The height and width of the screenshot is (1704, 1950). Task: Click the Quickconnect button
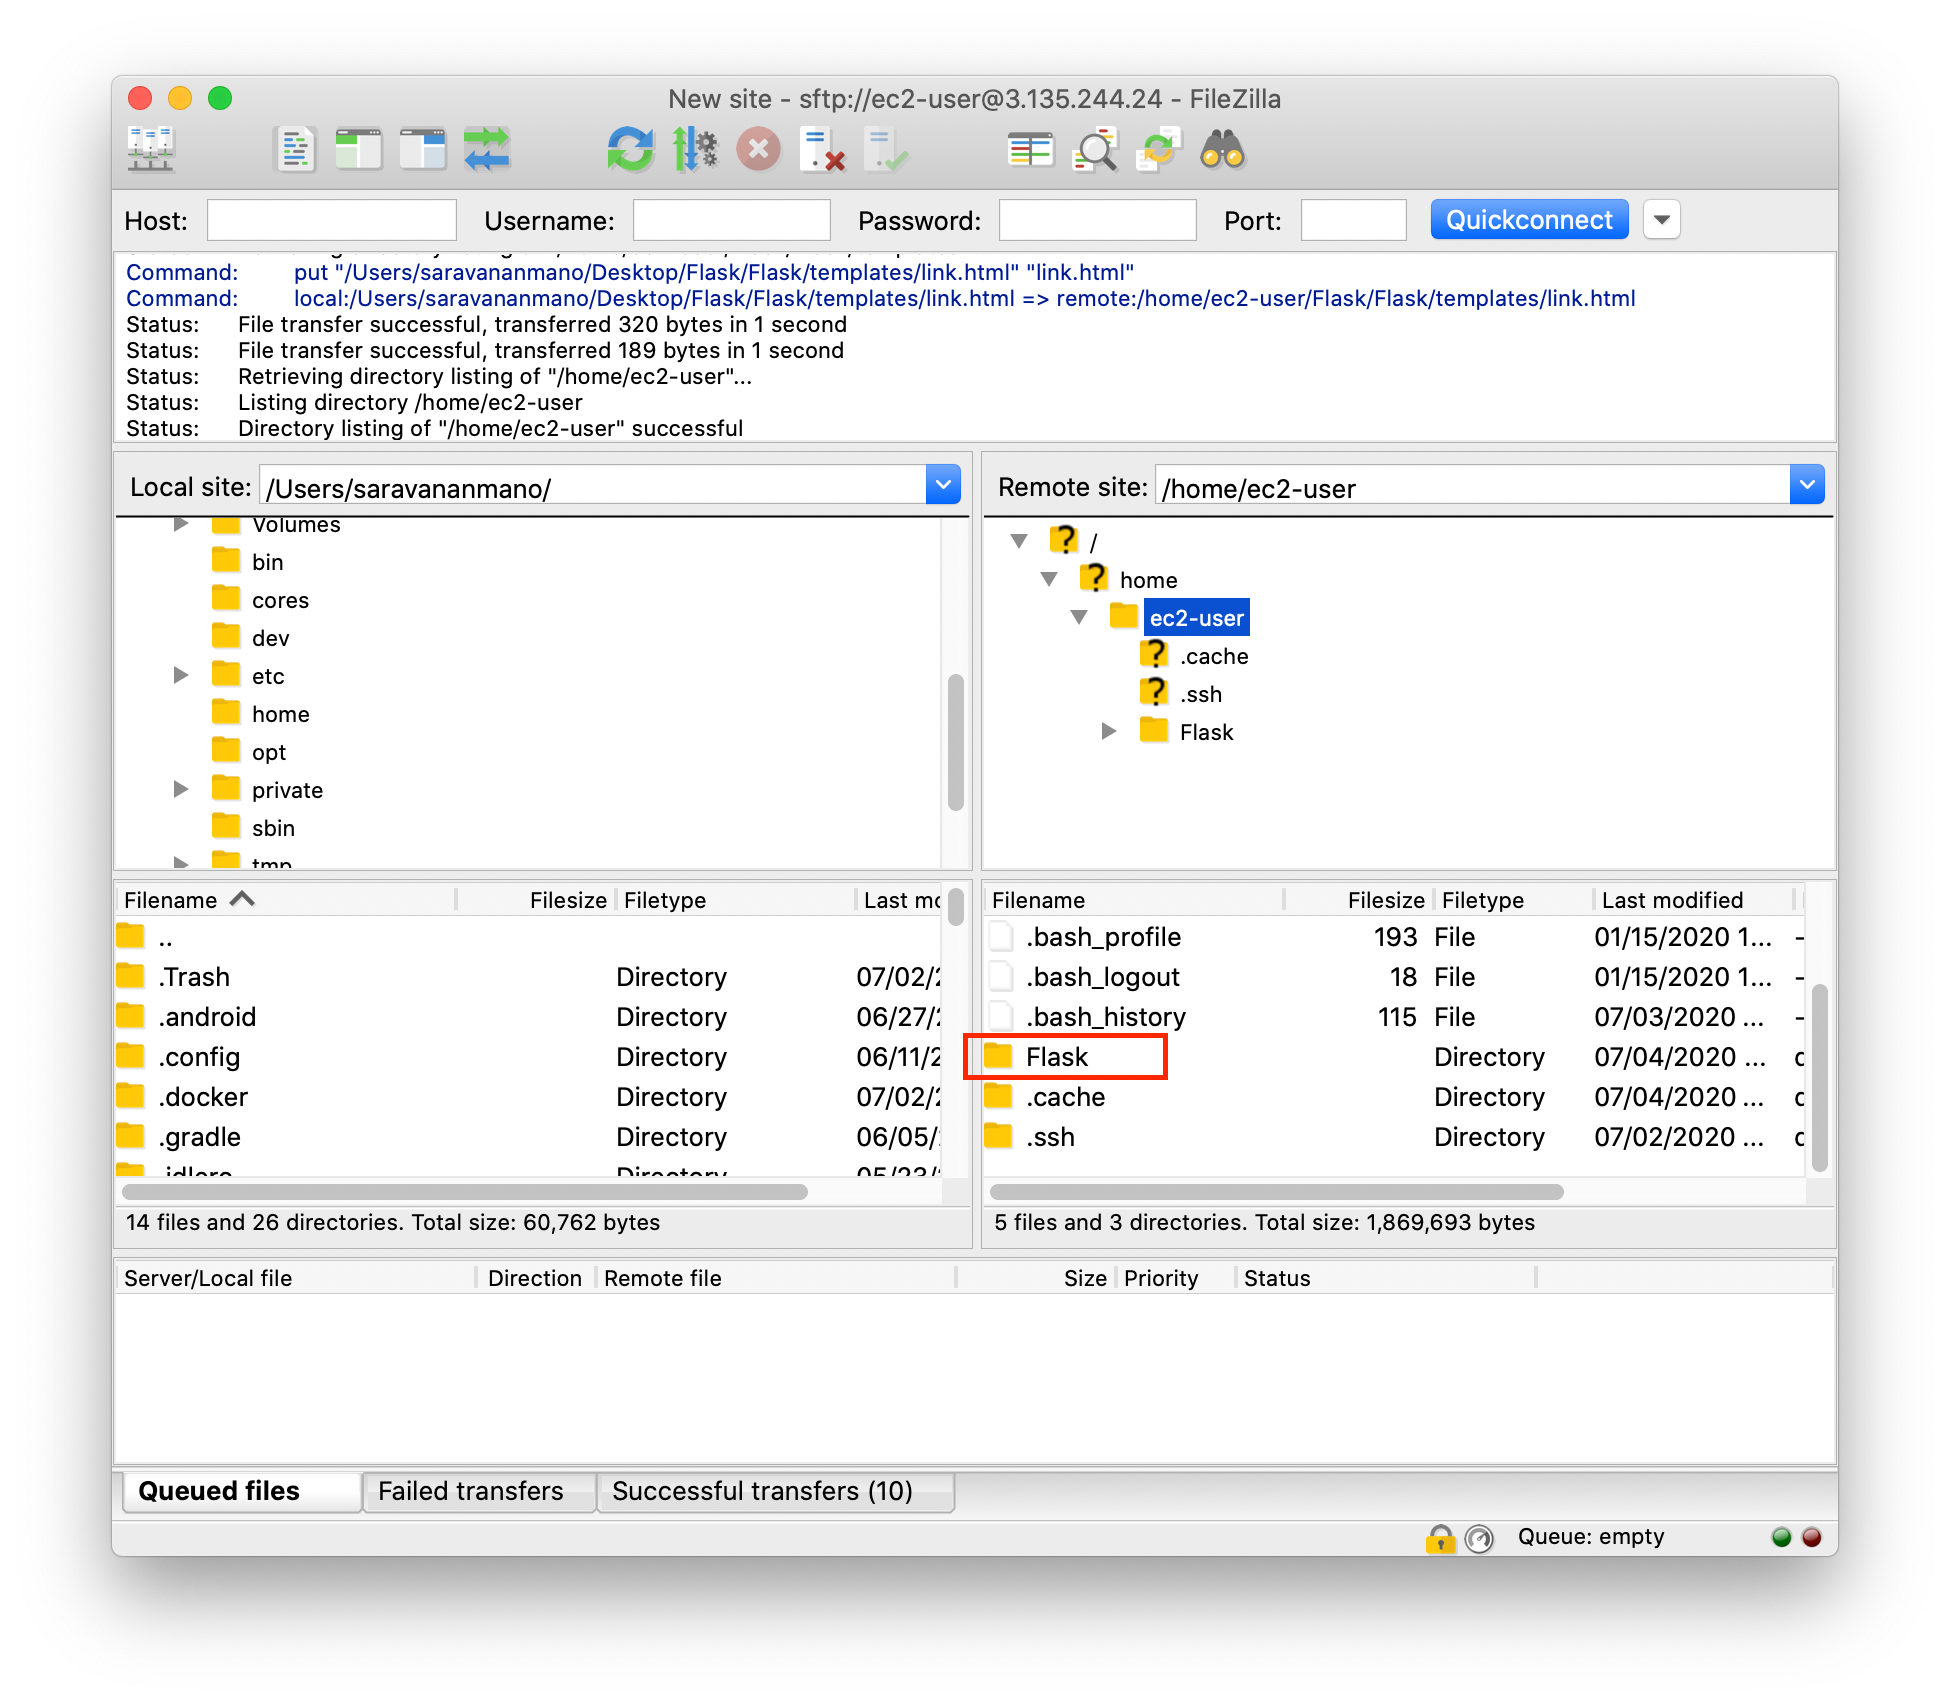tap(1529, 220)
